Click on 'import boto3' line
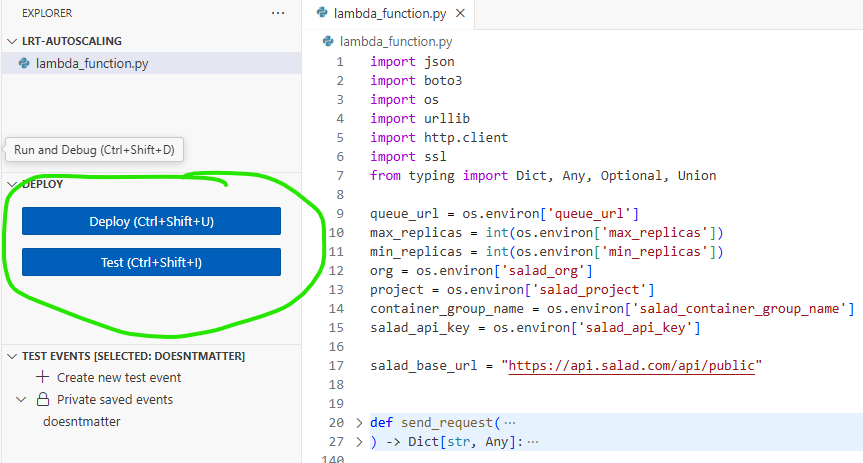The image size is (863, 463). point(416,80)
